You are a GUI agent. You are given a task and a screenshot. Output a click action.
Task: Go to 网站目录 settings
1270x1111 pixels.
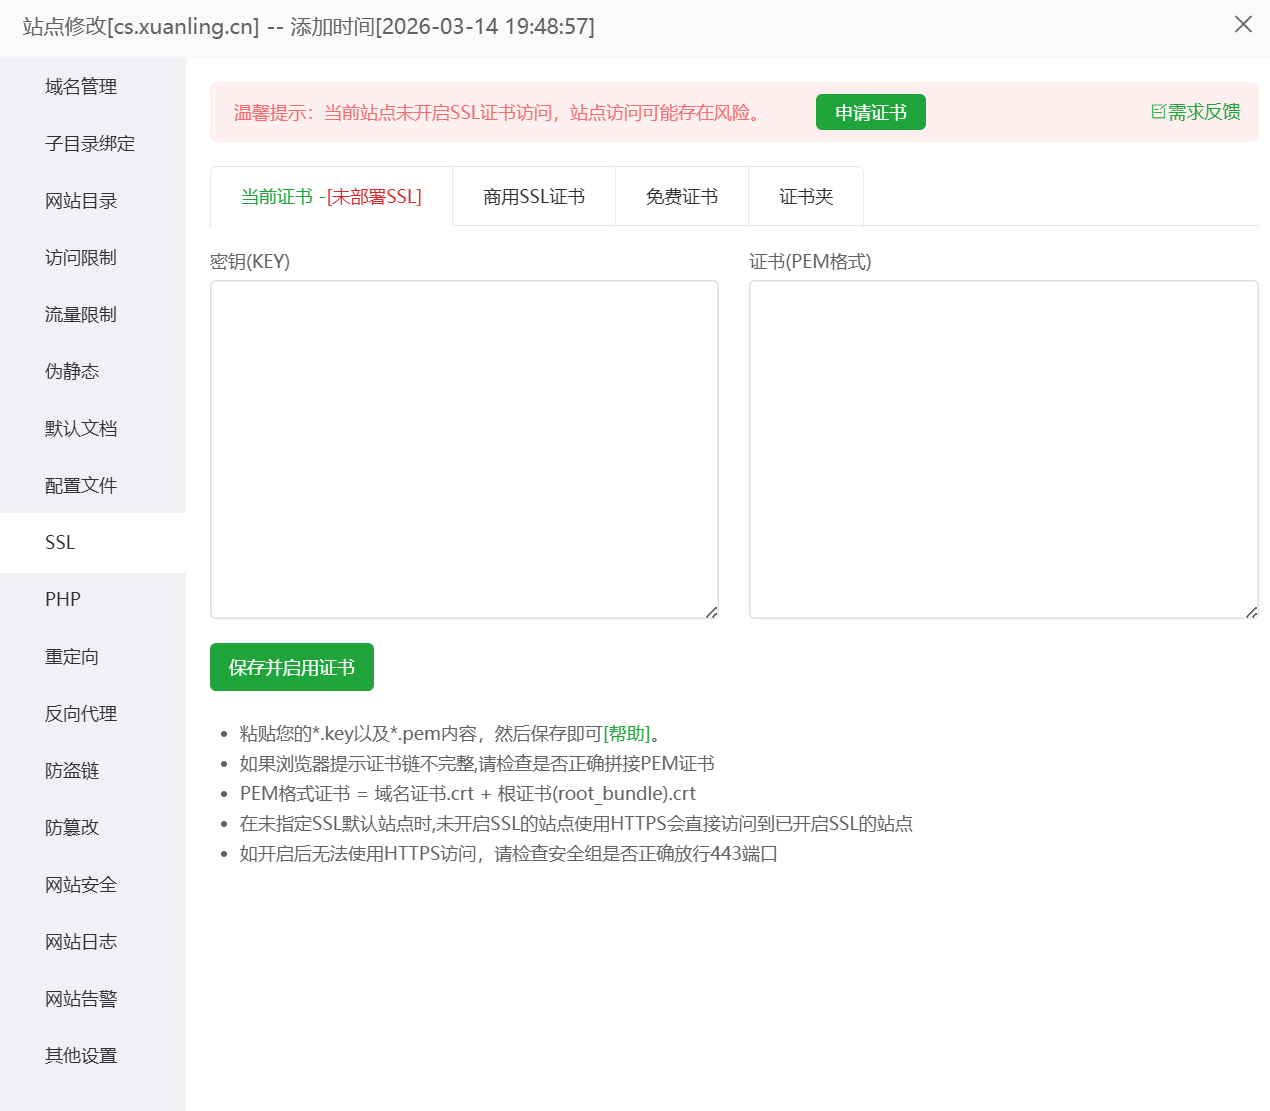(80, 200)
